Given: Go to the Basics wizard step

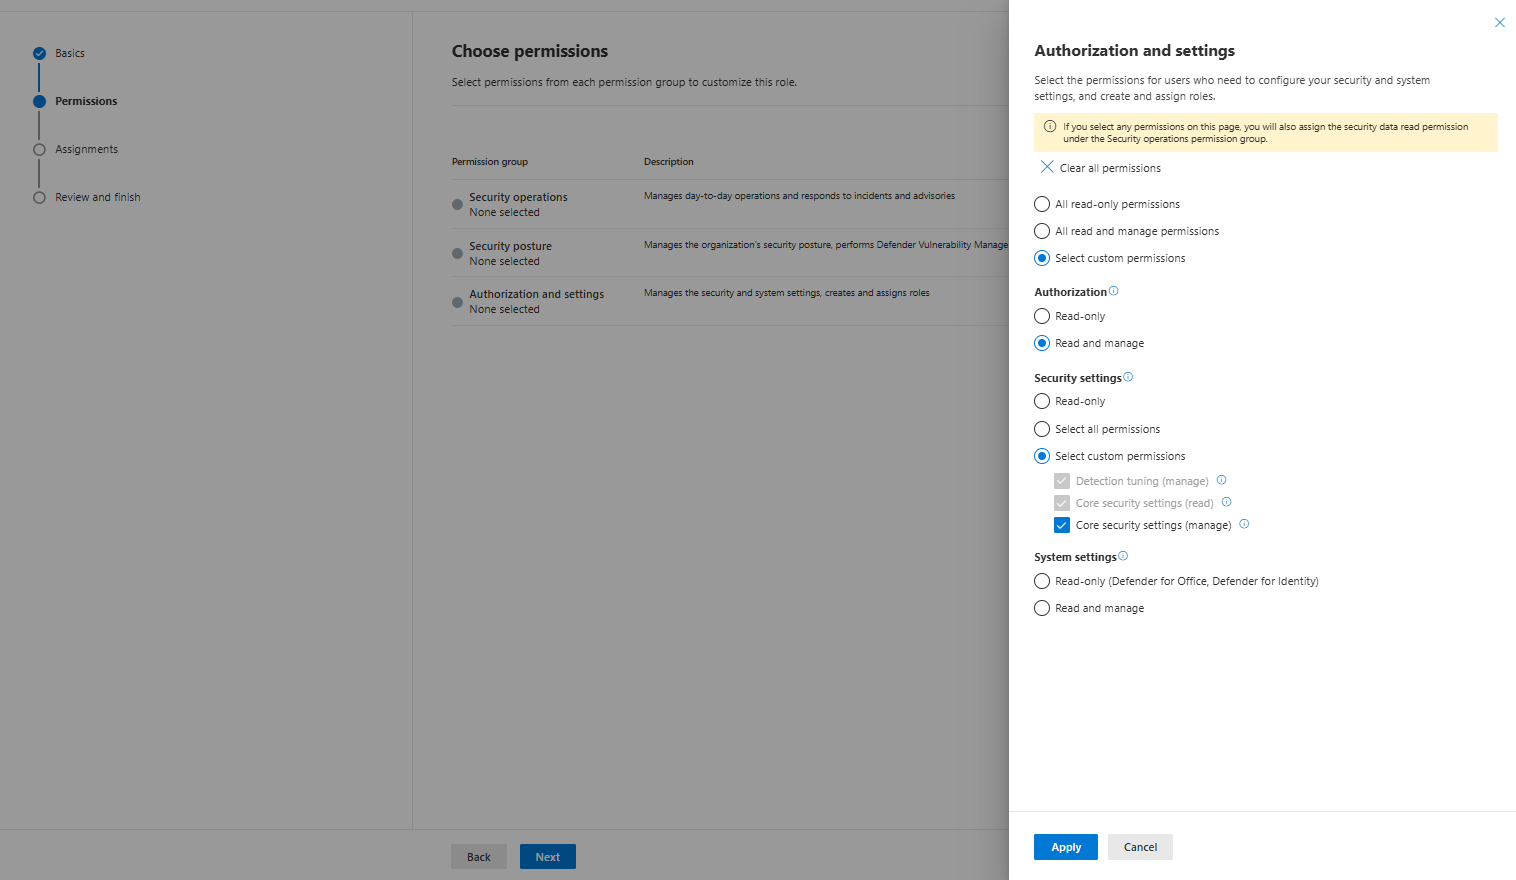Looking at the screenshot, I should (x=69, y=53).
